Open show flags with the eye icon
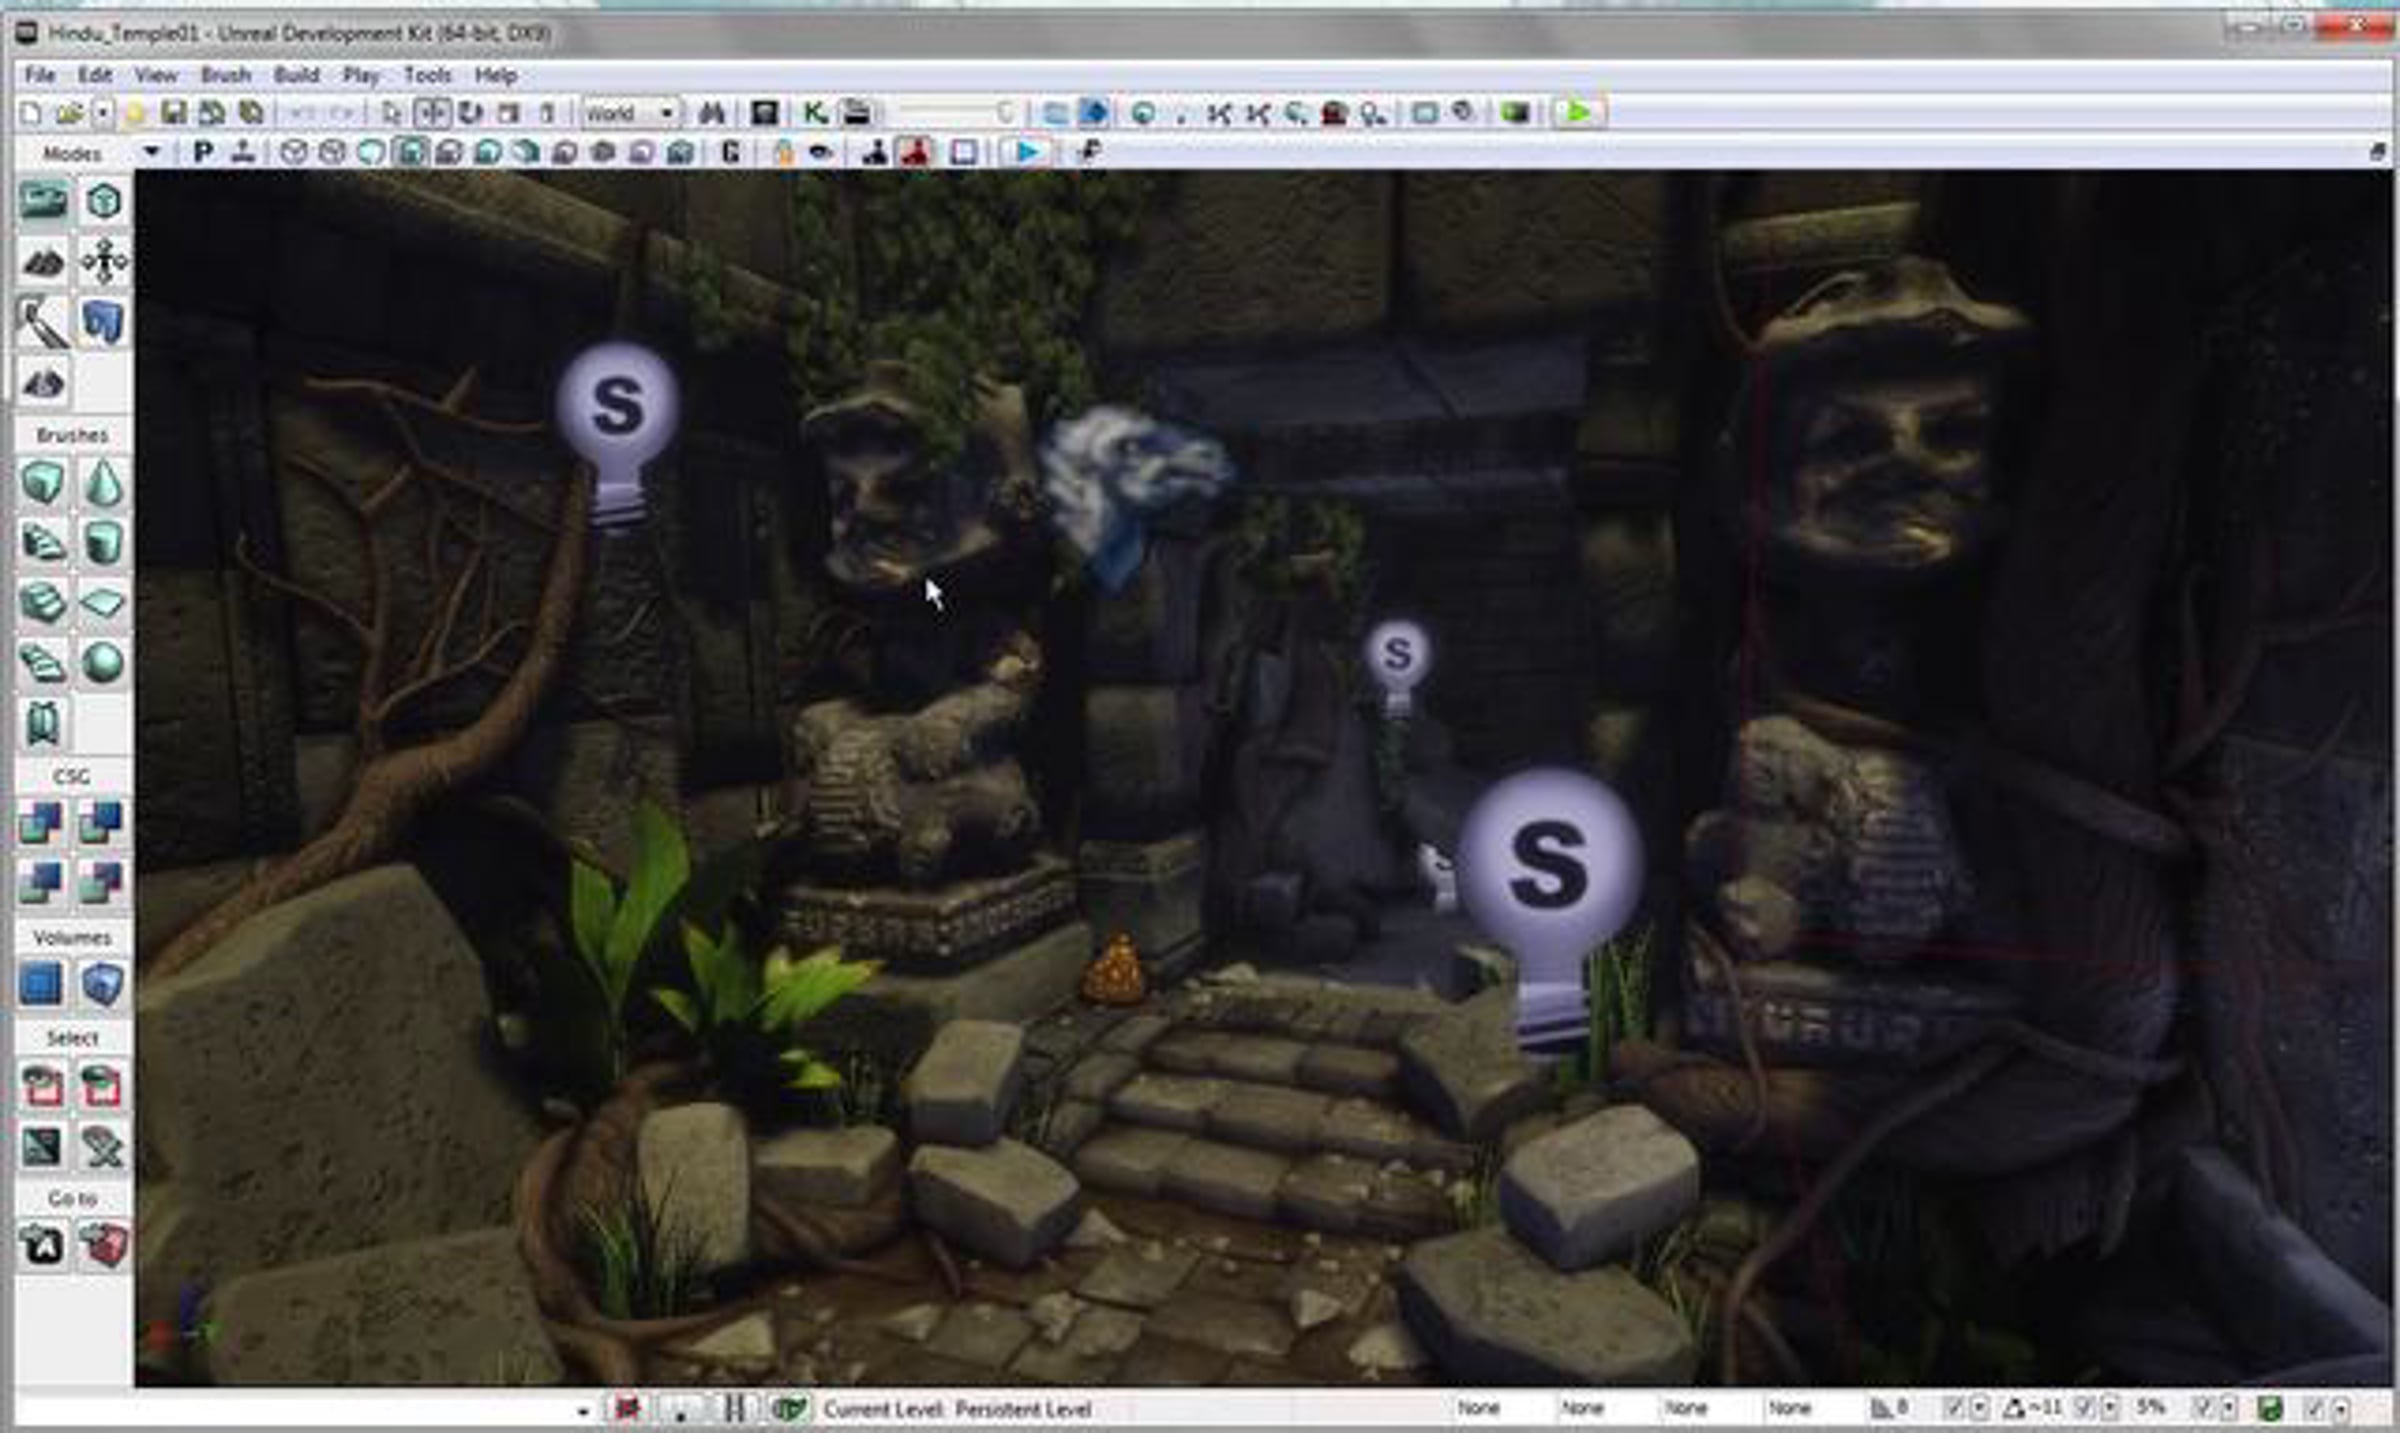Image resolution: width=2400 pixels, height=1433 pixels. [821, 152]
